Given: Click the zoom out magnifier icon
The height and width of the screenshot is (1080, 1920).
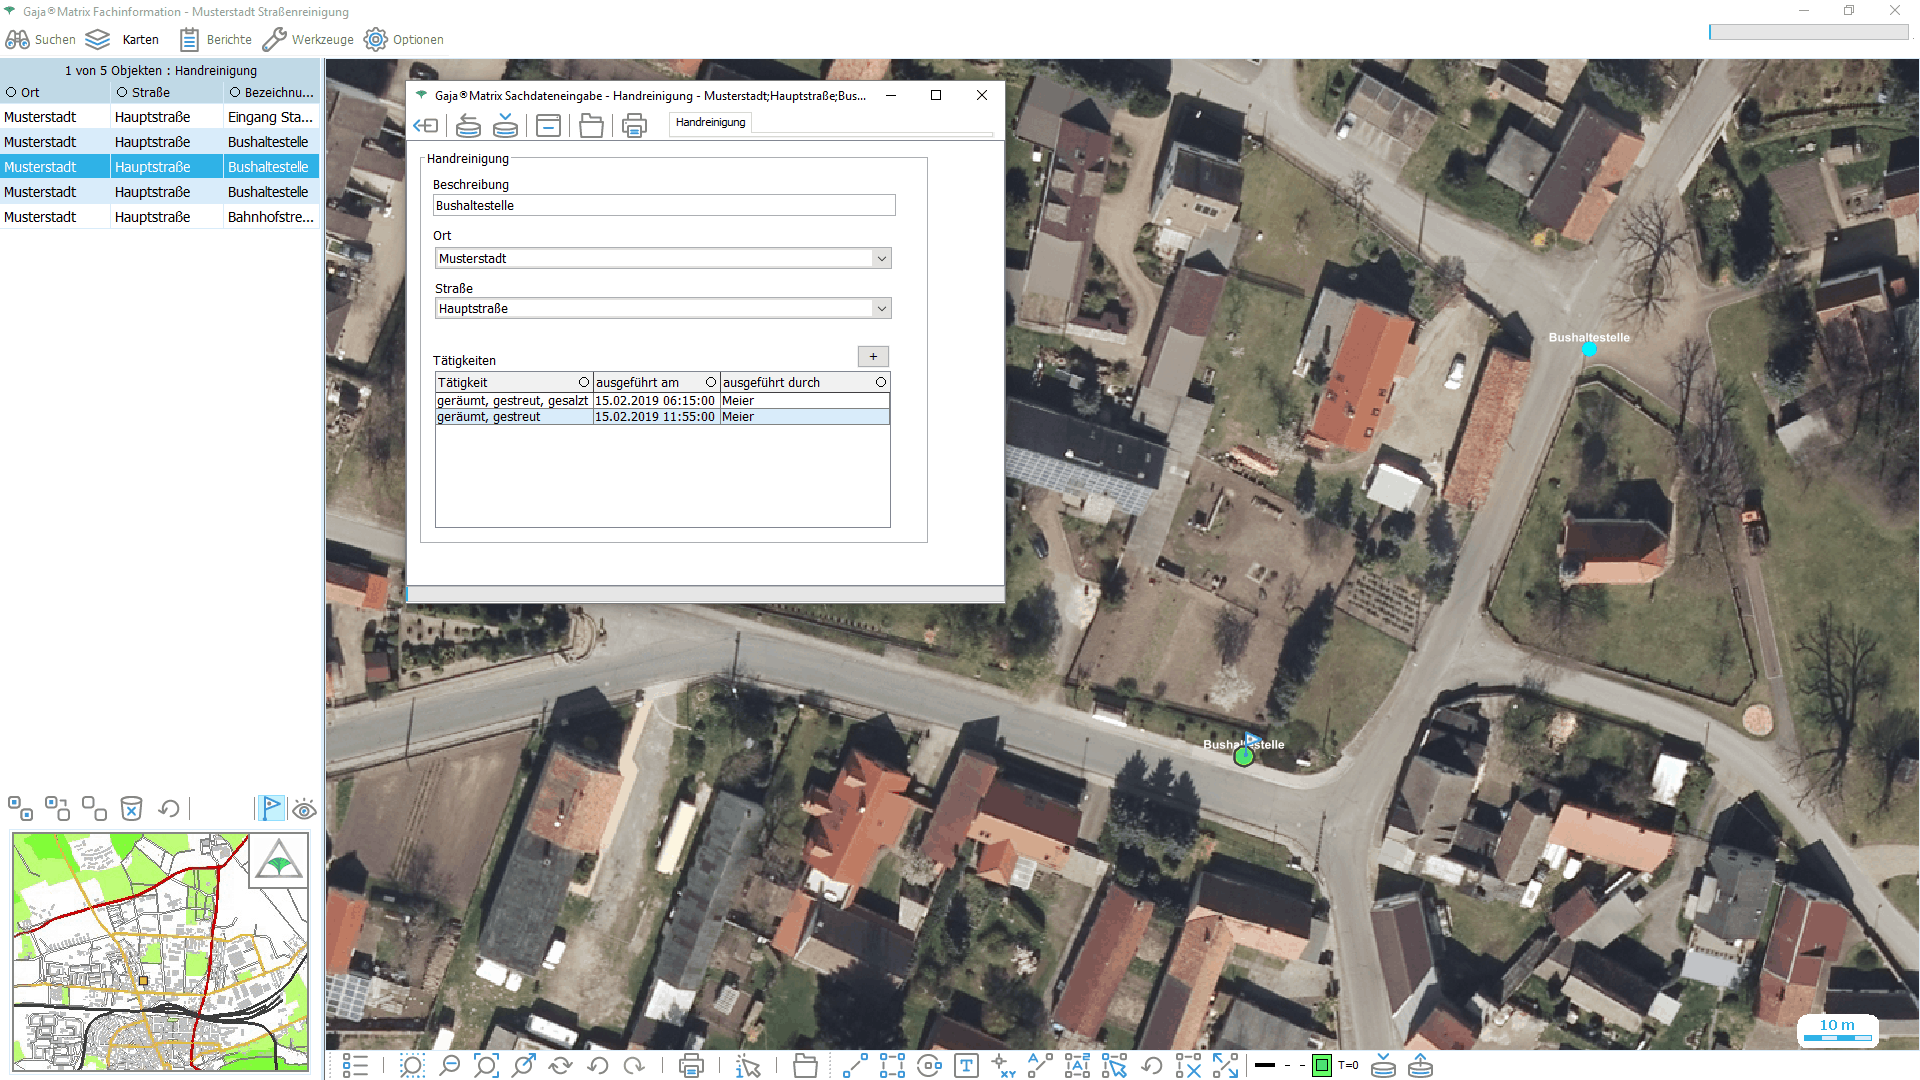Looking at the screenshot, I should tap(449, 1066).
